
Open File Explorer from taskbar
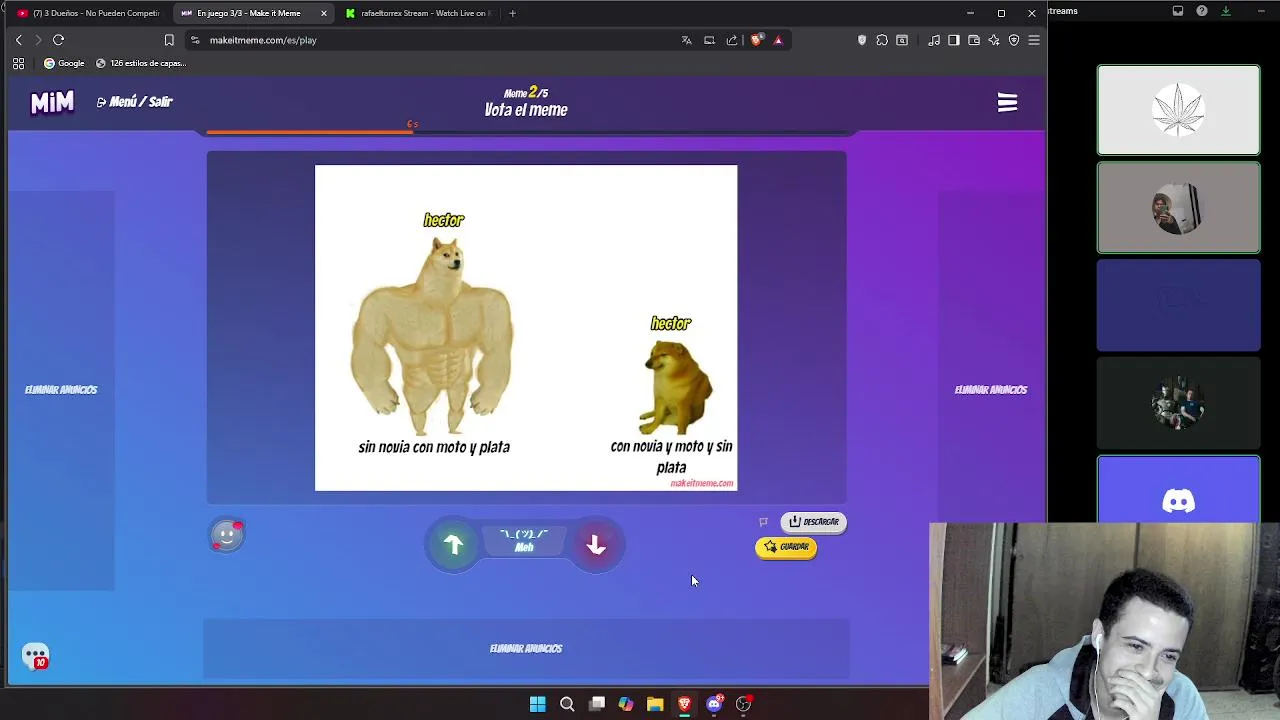(655, 704)
